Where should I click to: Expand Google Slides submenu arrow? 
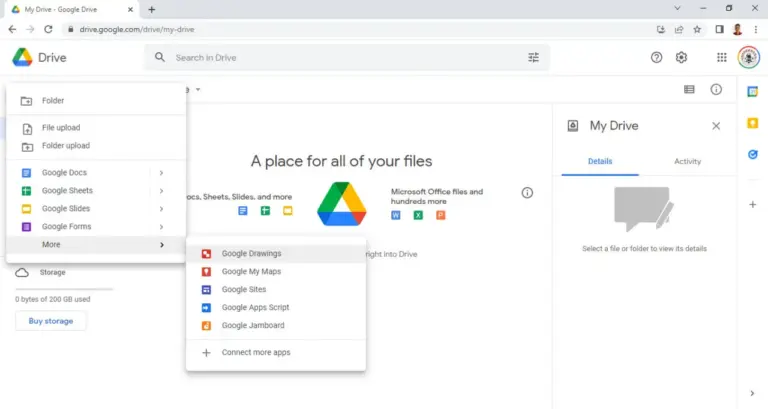click(x=161, y=209)
